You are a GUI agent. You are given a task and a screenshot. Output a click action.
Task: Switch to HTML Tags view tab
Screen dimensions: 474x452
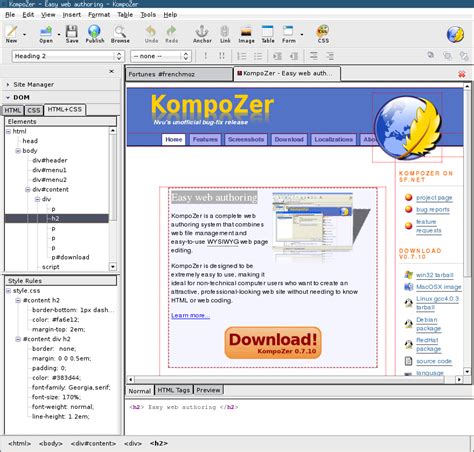[174, 390]
